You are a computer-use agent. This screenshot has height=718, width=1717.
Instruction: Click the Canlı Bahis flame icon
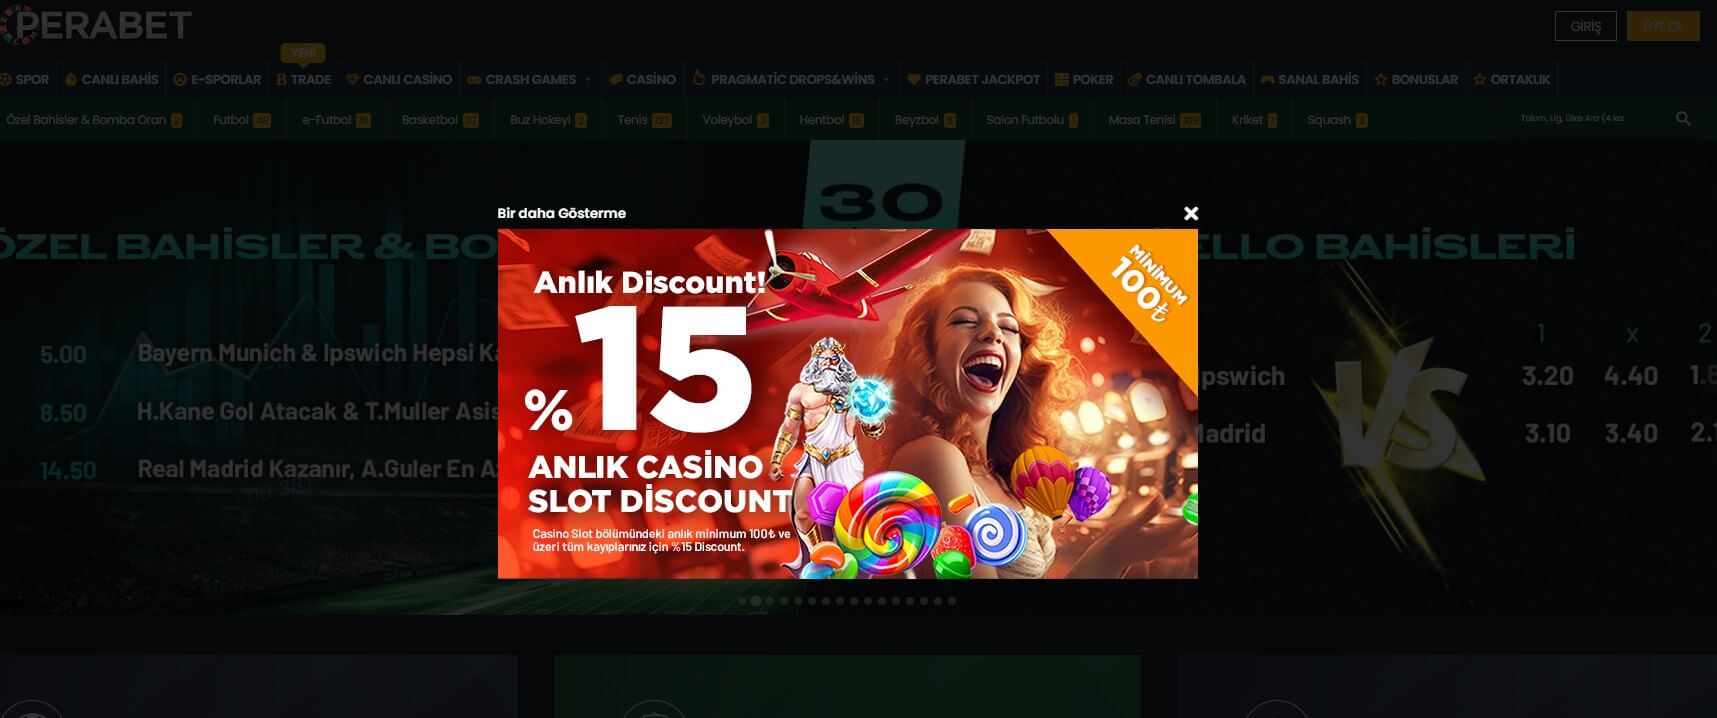(x=71, y=79)
